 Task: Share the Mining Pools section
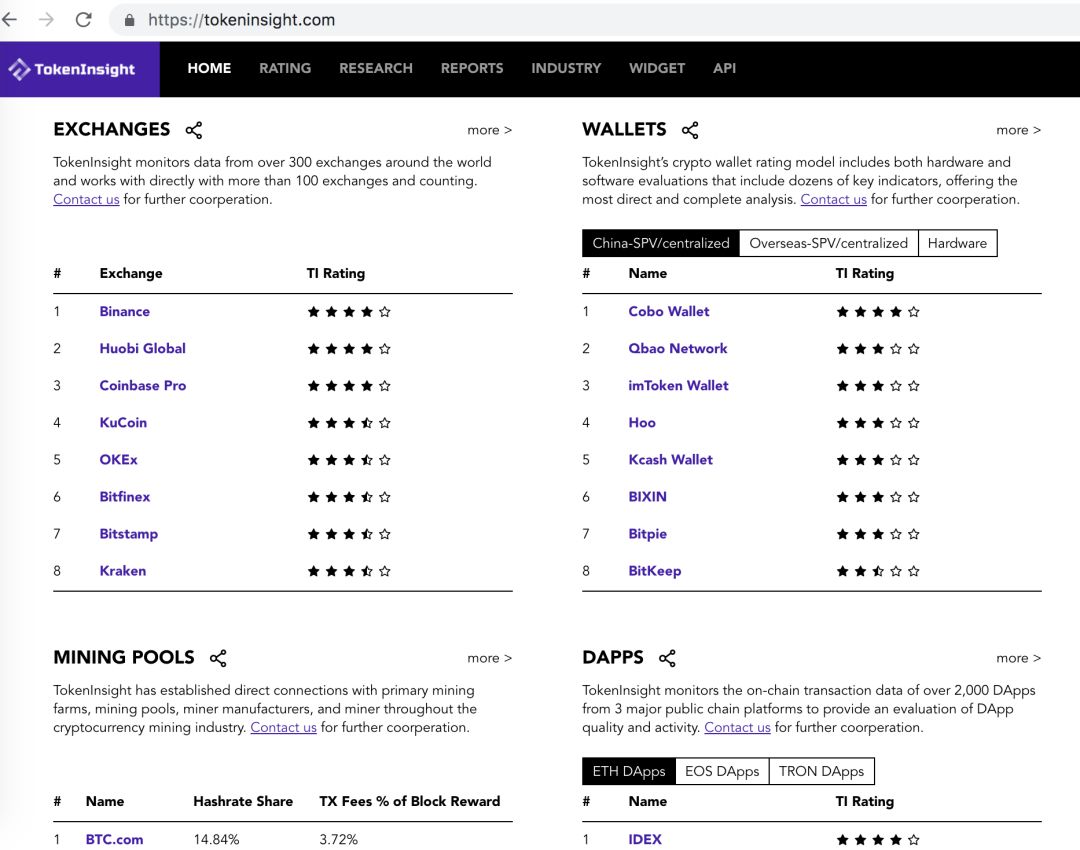[x=218, y=658]
